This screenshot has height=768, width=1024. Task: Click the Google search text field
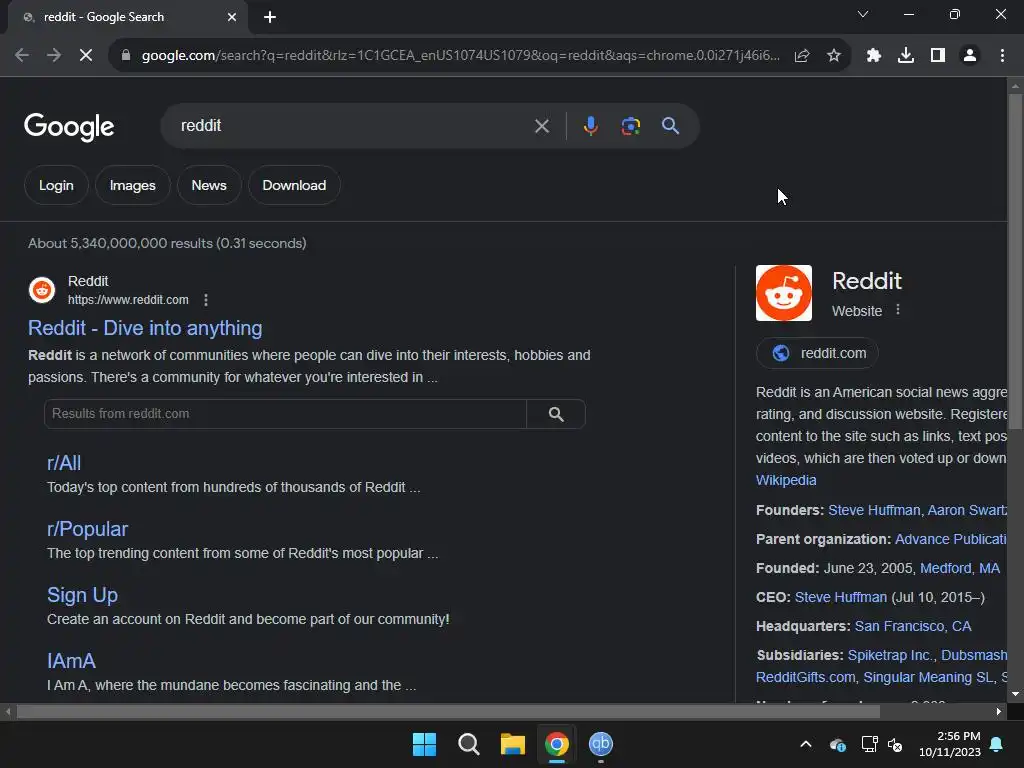coord(353,125)
